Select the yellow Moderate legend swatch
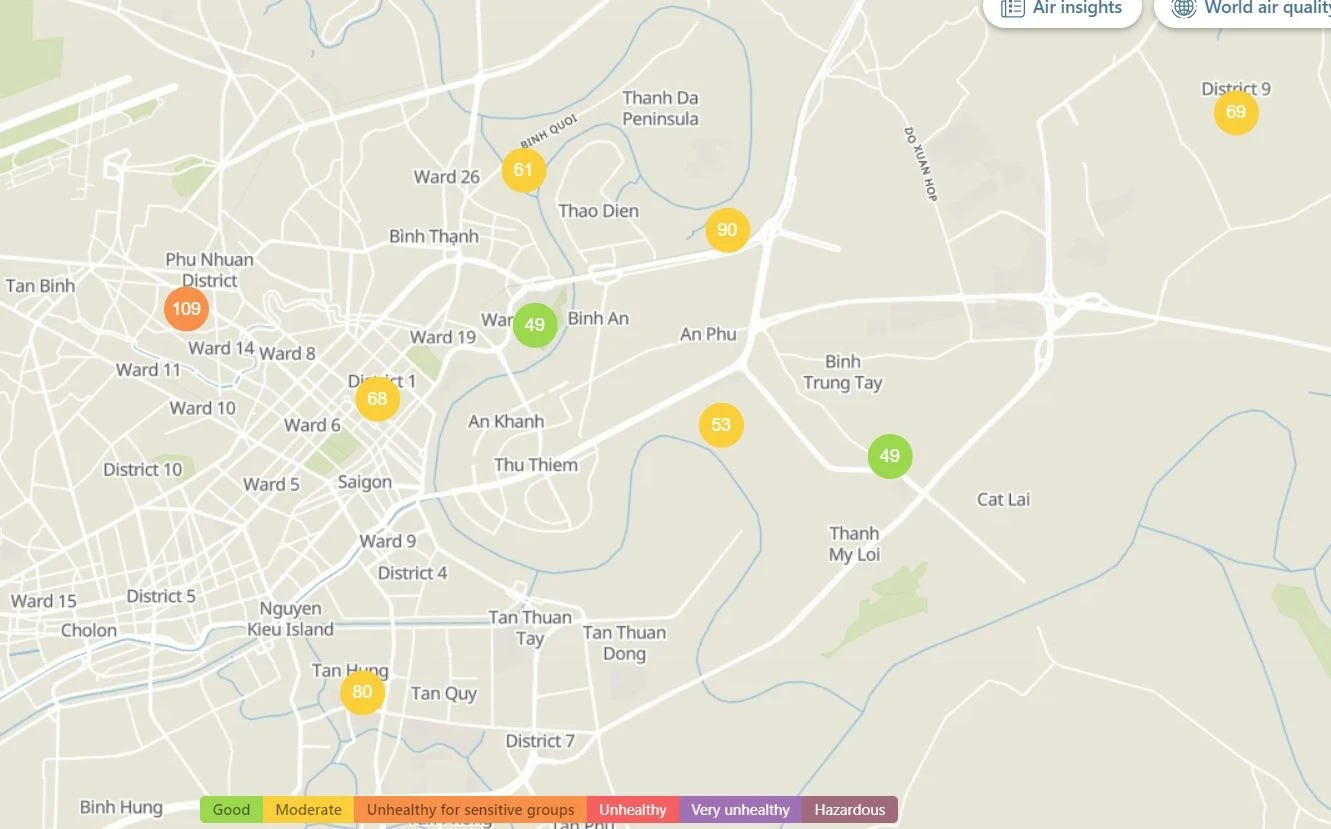Screen dimensions: 1331x829 point(308,810)
